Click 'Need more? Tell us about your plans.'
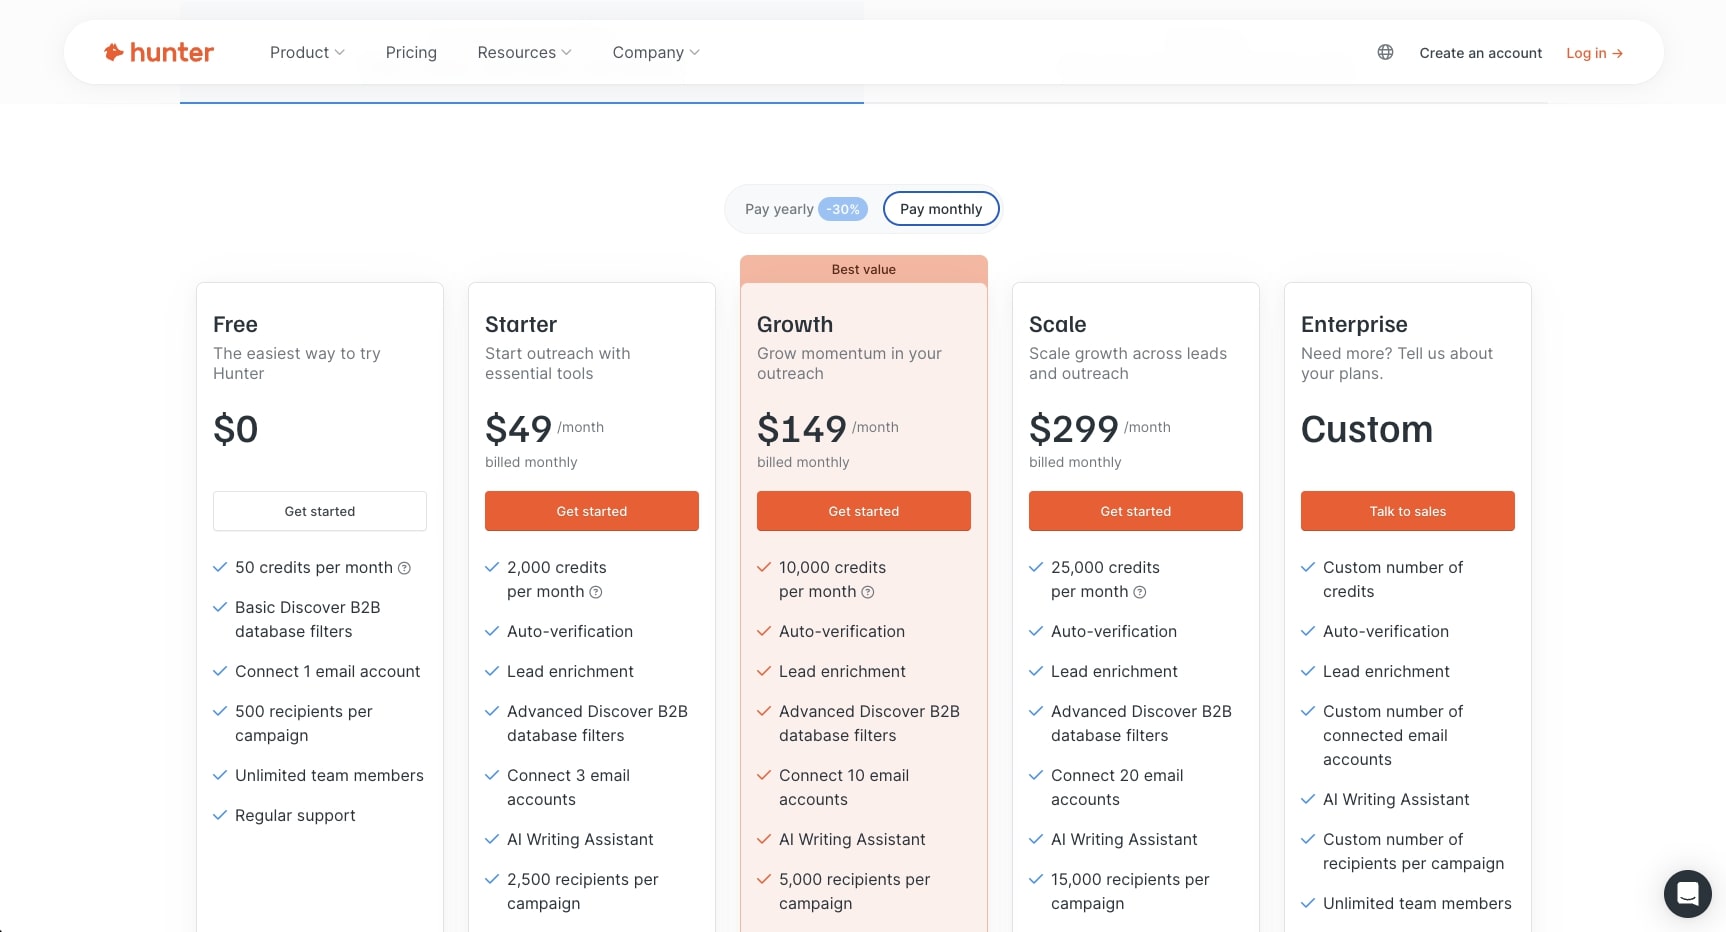Viewport: 1726px width, 932px height. click(1397, 363)
